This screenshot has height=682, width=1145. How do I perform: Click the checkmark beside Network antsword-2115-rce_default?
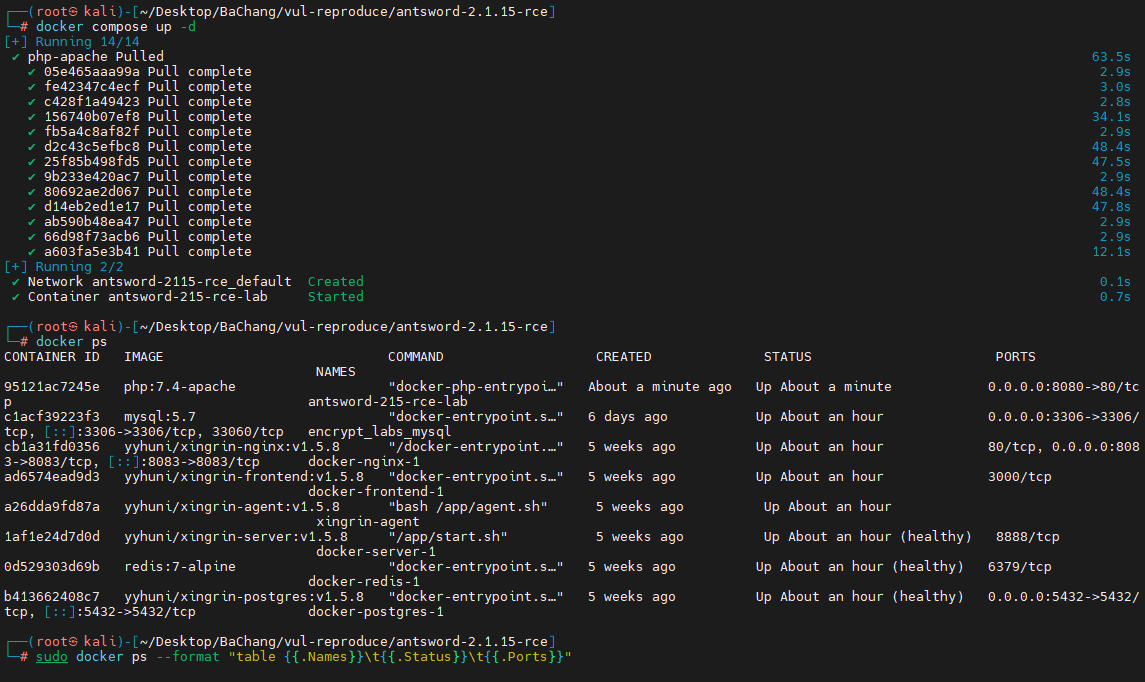[x=15, y=282]
